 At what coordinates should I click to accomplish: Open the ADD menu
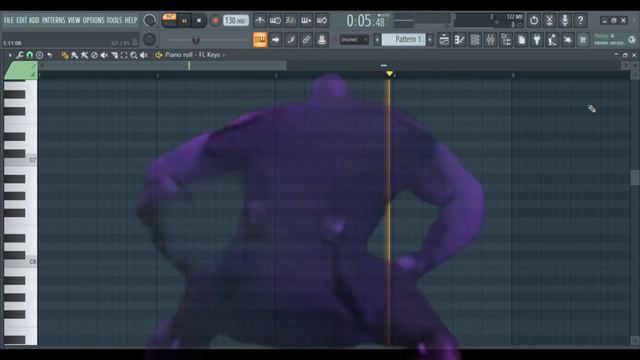click(34, 20)
